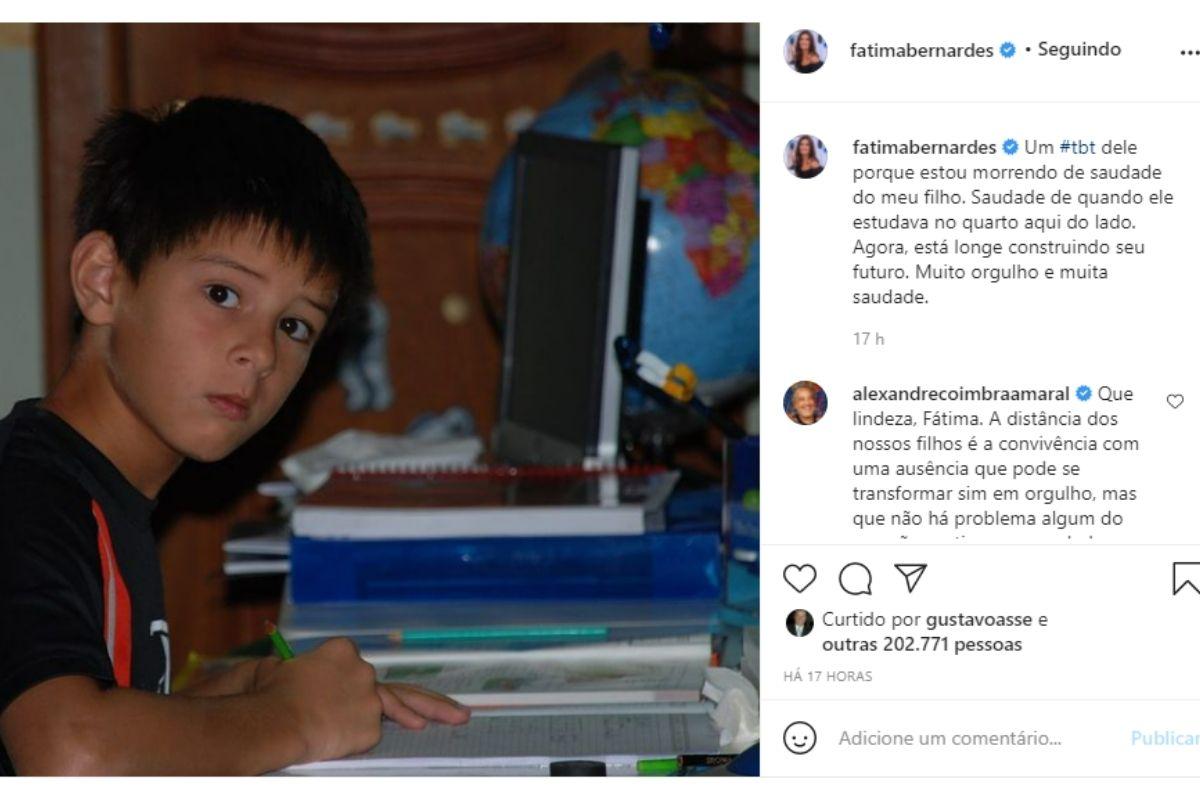
Task: Toggle the Seguindo follow status
Action: pos(1079,49)
